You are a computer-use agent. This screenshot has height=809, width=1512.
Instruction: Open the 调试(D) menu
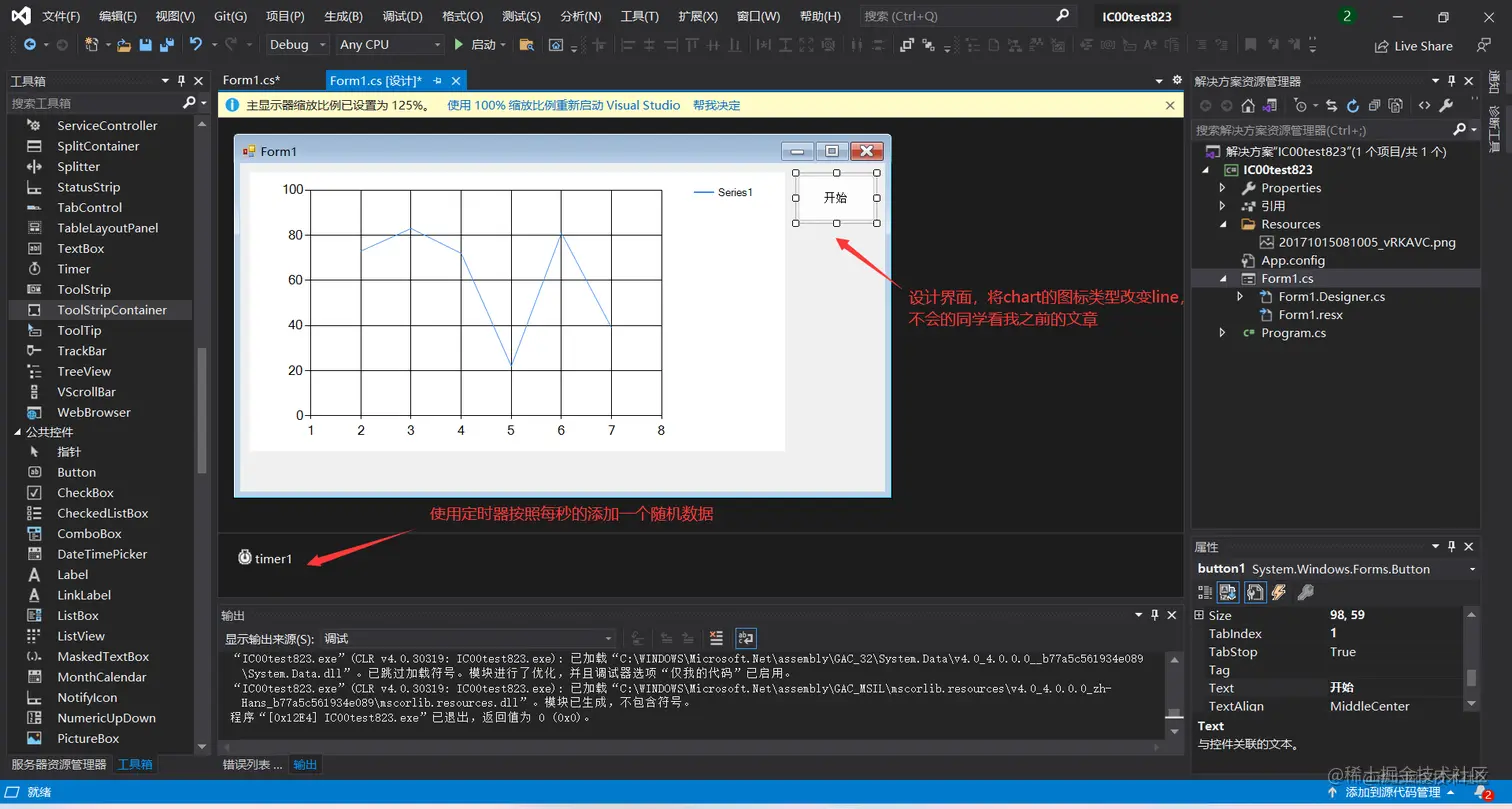(402, 17)
